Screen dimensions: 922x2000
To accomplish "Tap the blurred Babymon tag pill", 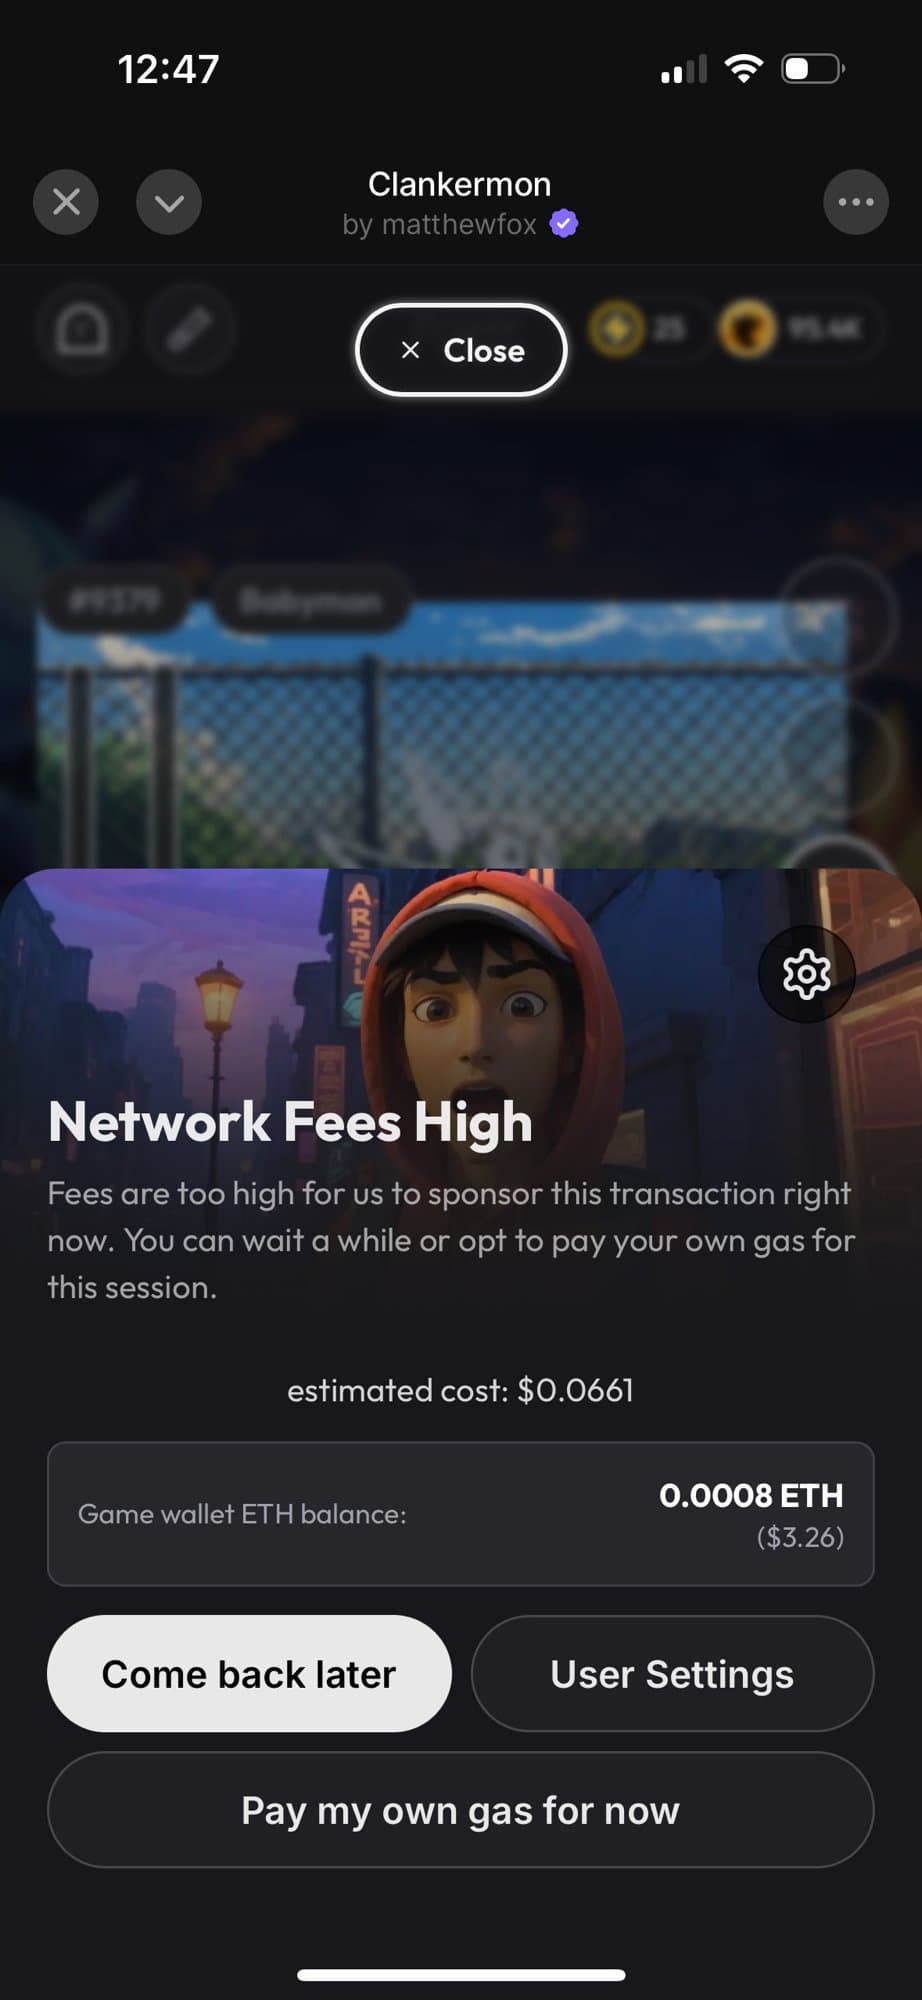I will point(311,601).
